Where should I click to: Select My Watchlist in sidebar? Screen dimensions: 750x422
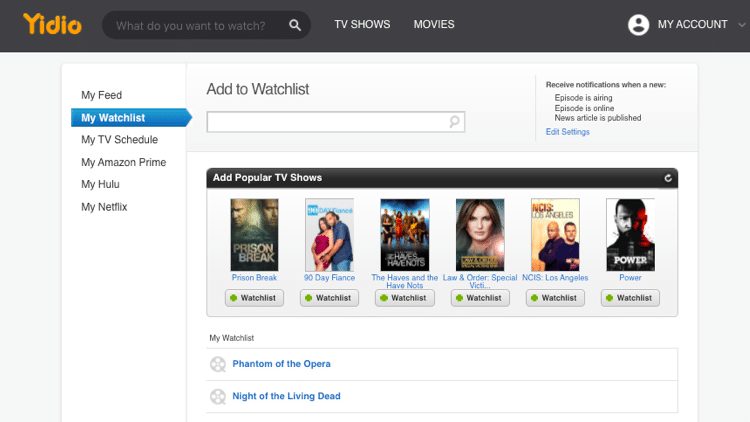pos(131,118)
